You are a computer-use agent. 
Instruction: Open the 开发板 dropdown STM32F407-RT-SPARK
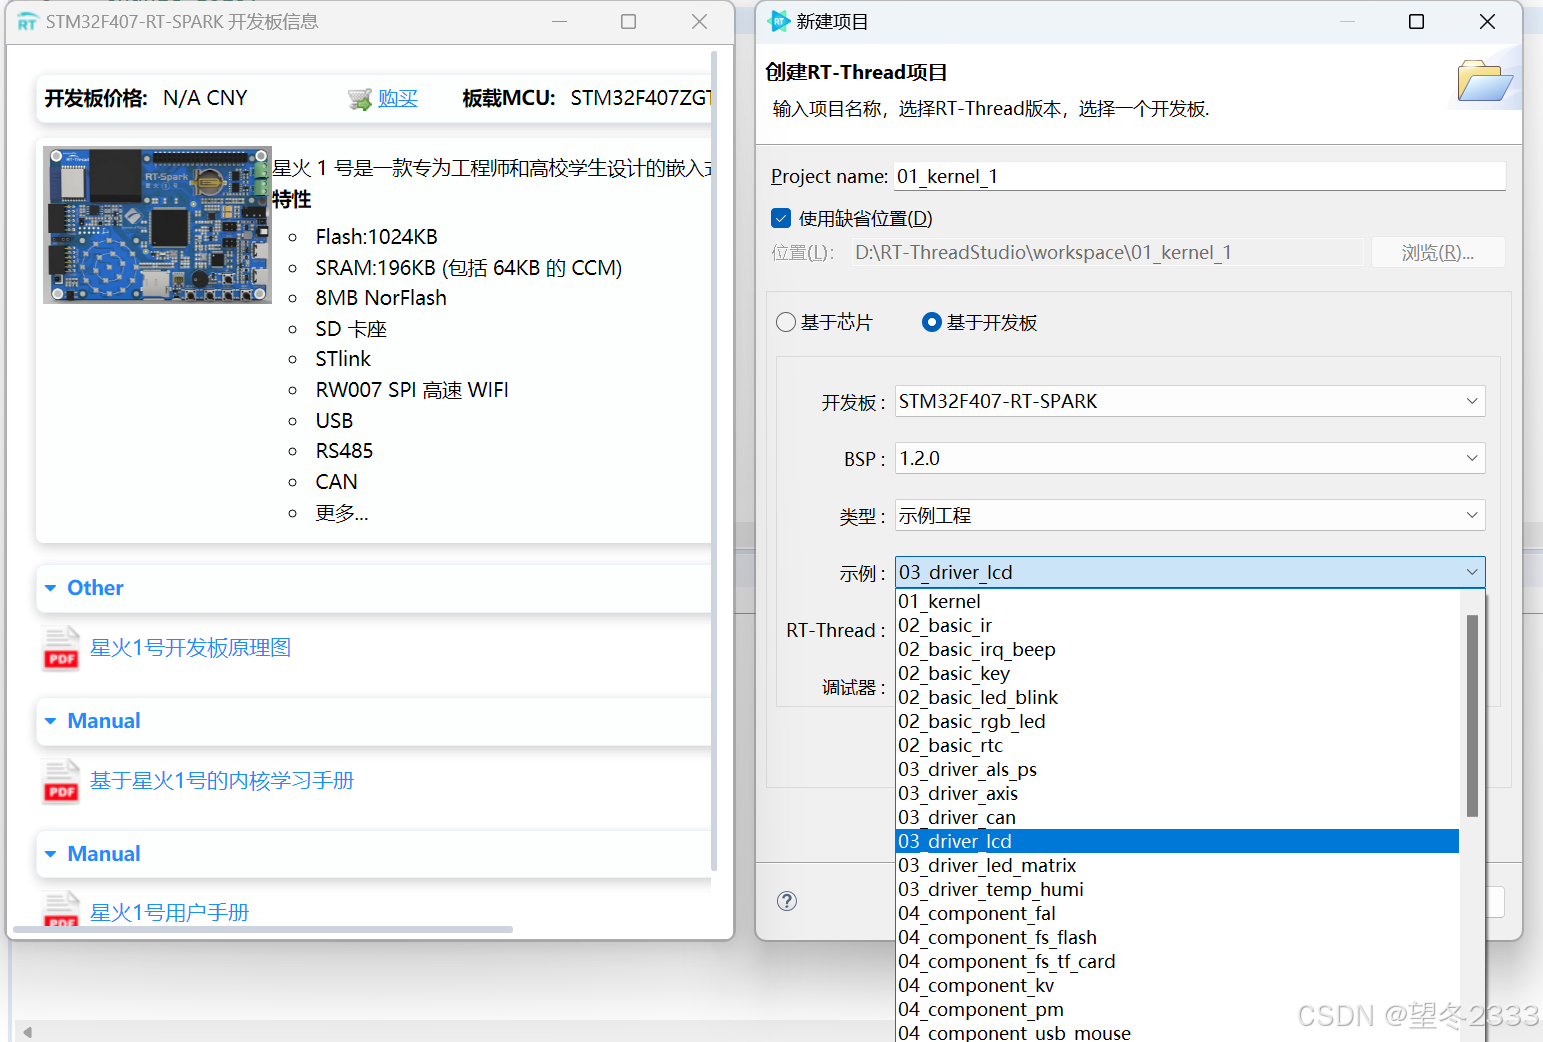click(x=1190, y=401)
